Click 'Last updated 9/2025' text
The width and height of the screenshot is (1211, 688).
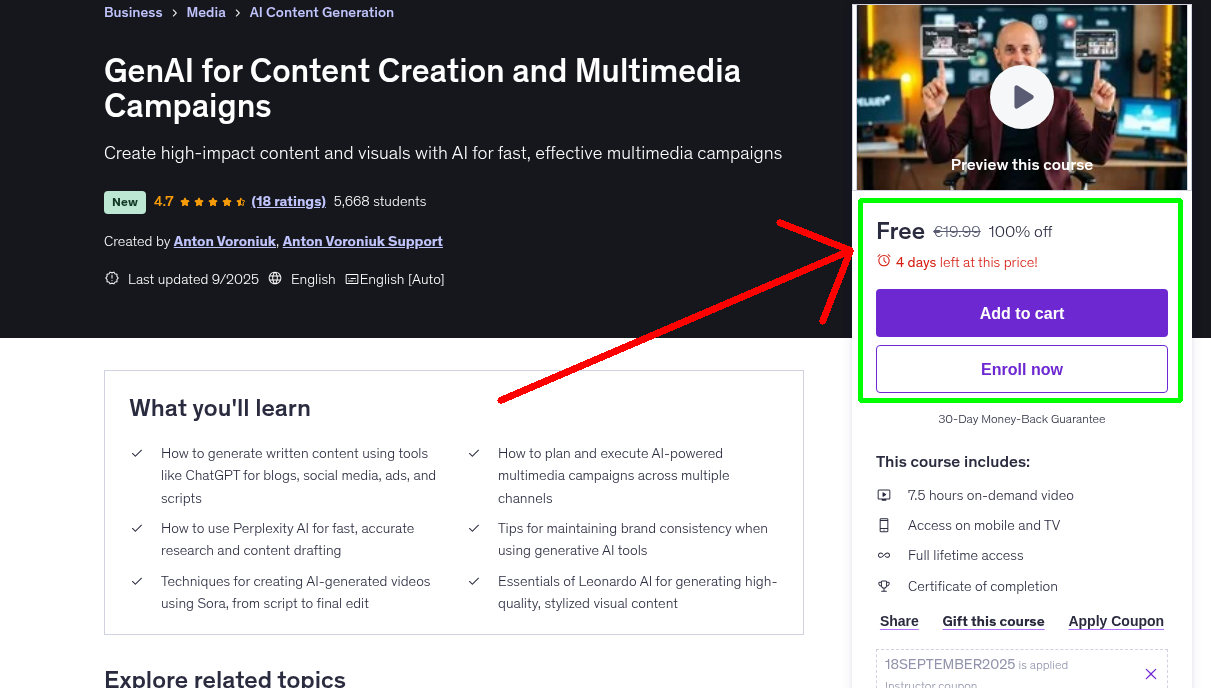193,279
